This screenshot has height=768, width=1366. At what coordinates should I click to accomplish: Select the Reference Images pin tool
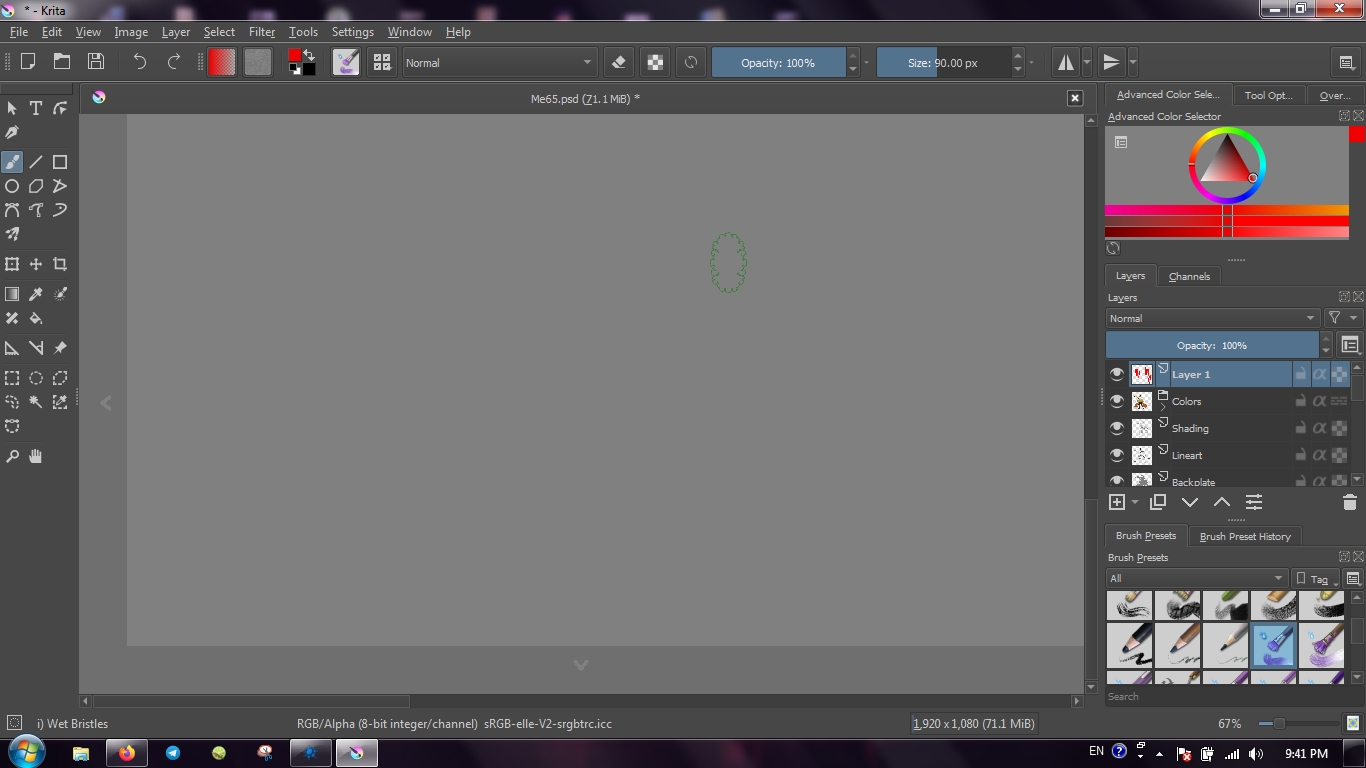coord(60,348)
